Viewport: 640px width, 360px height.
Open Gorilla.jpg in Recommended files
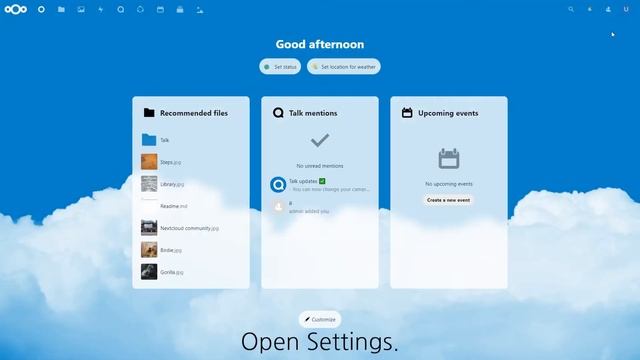point(191,272)
